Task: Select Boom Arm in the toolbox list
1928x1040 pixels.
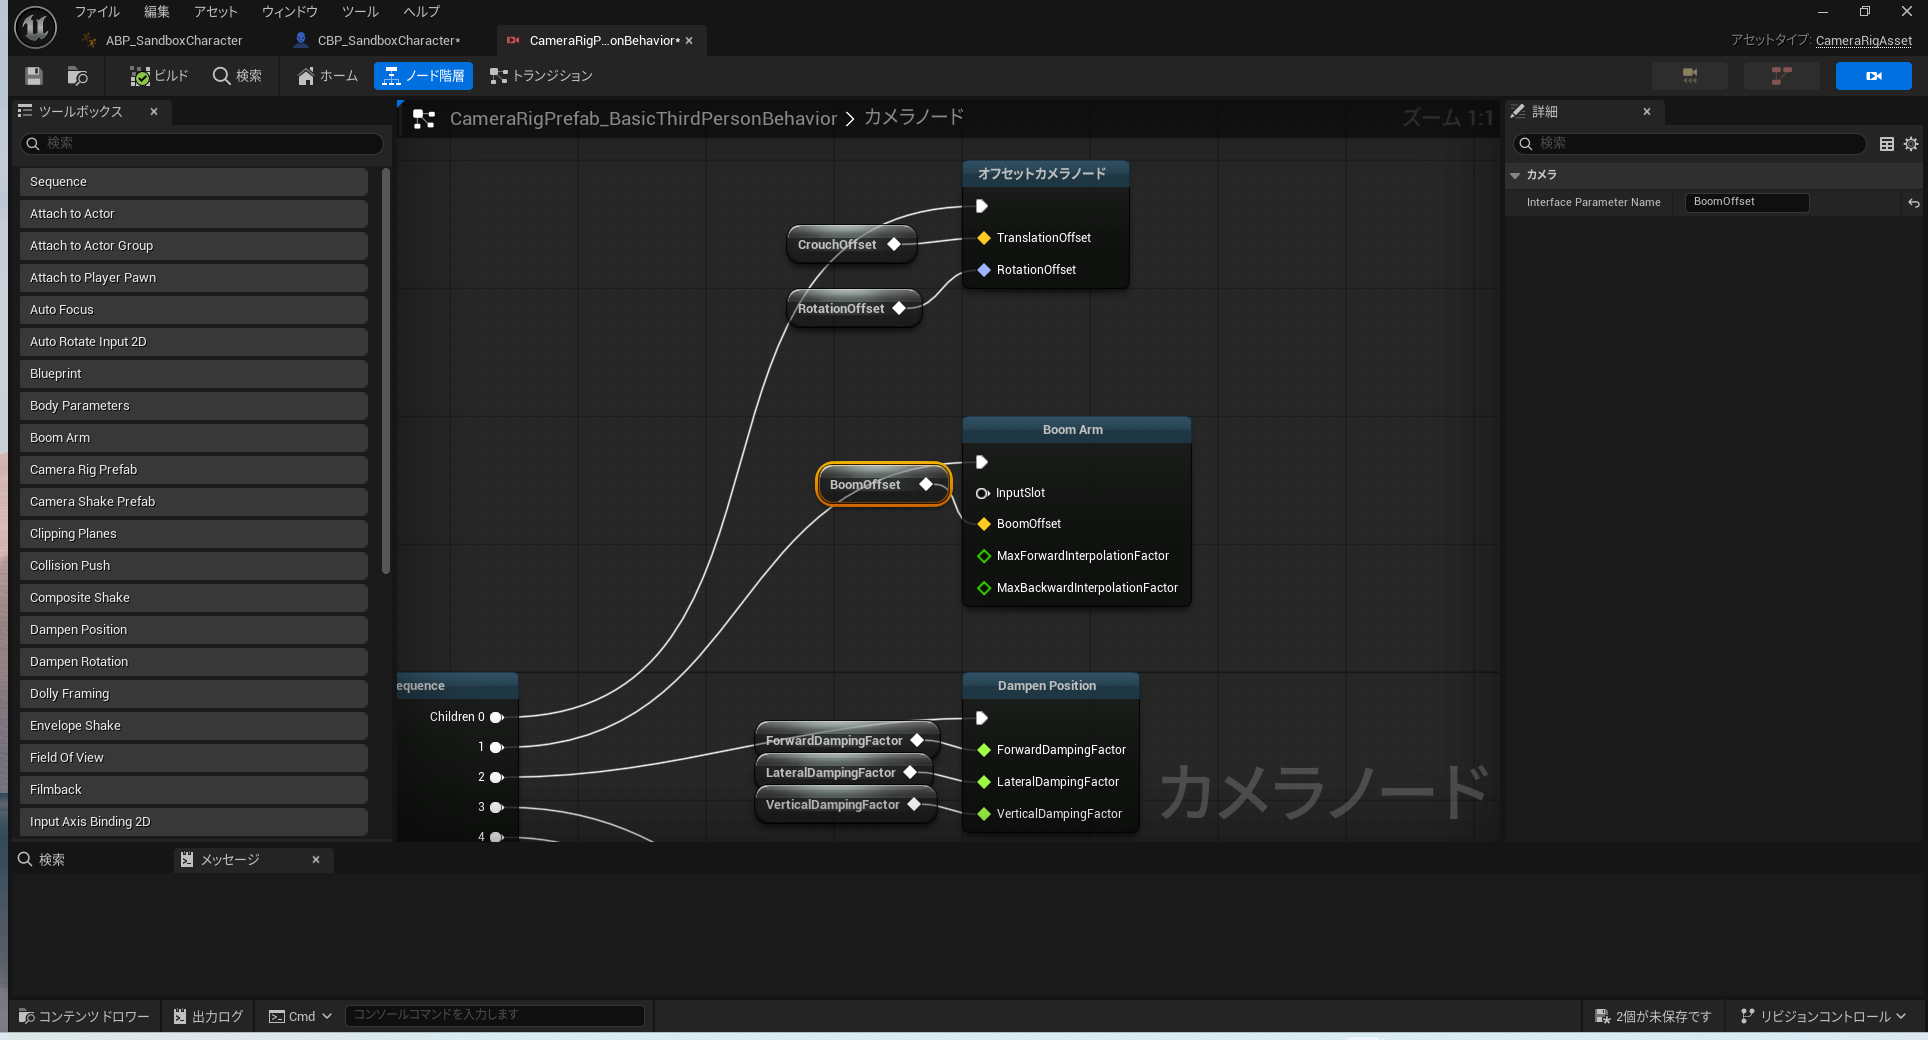Action: pos(193,438)
